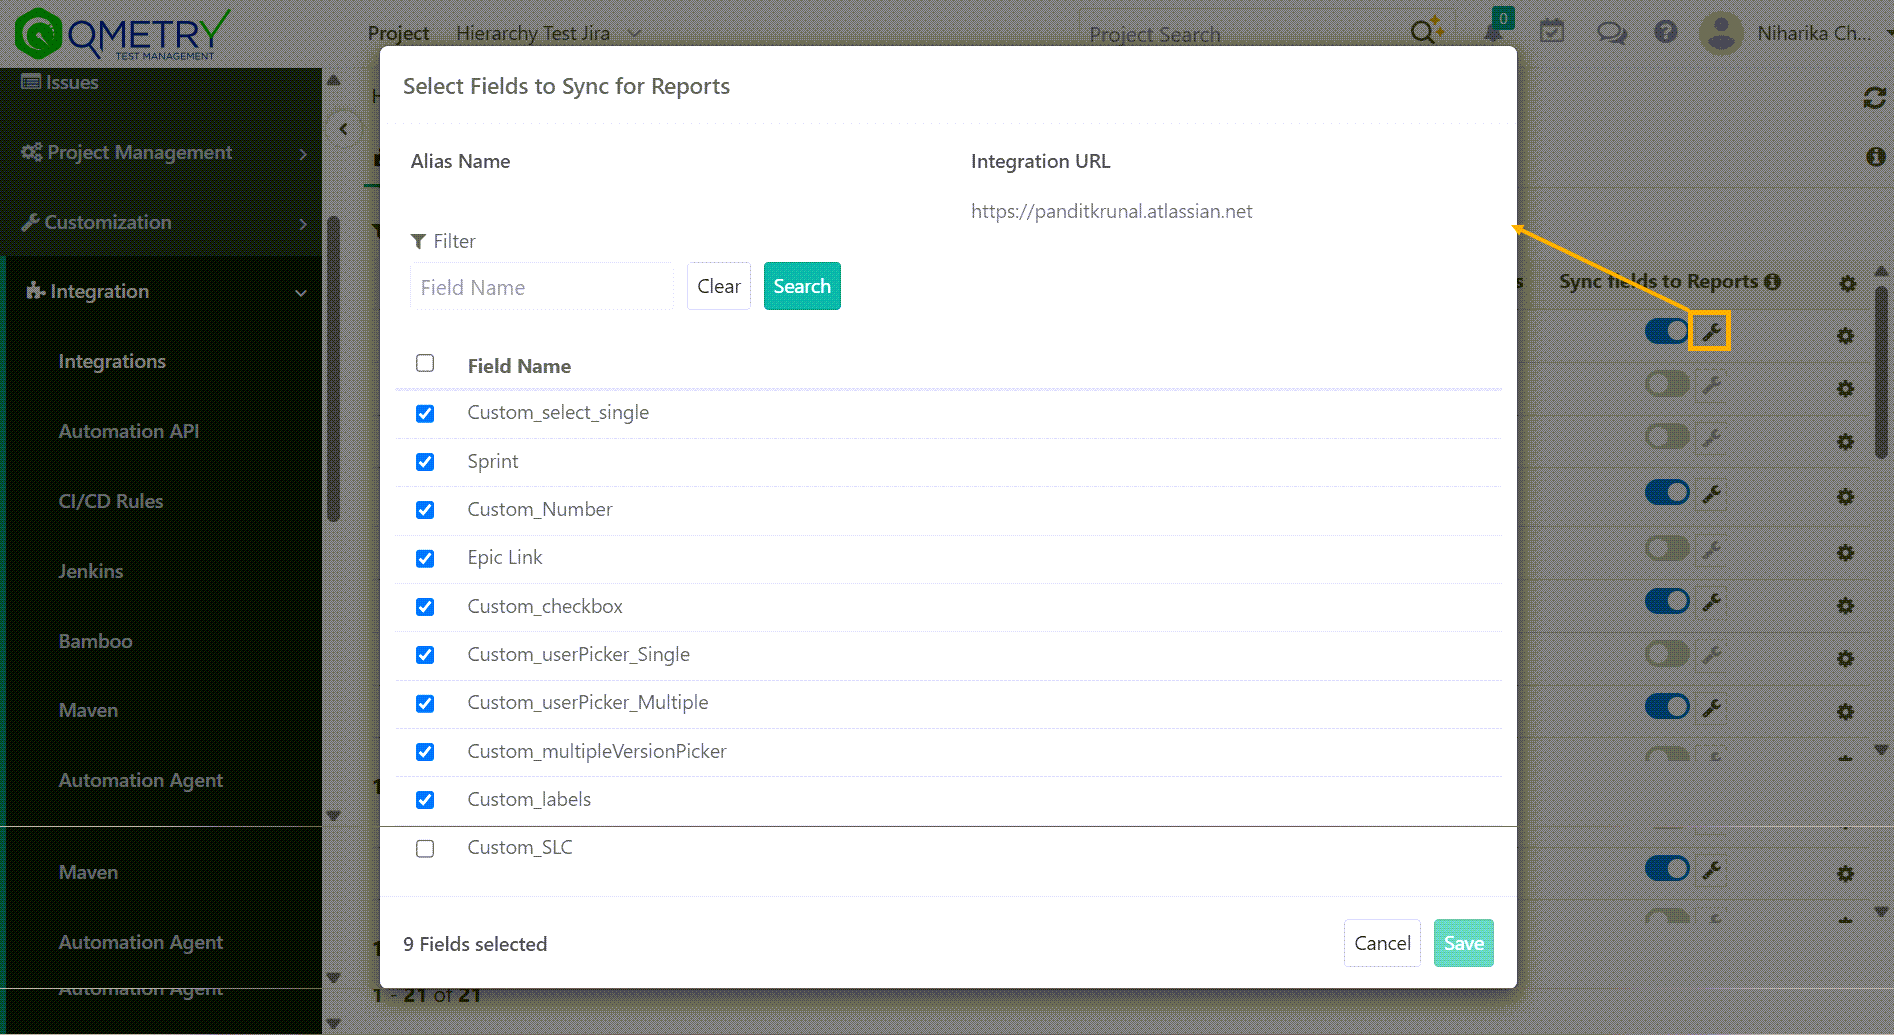Clear the field filter with the Clear button
The image size is (1894, 1035).
(x=718, y=286)
